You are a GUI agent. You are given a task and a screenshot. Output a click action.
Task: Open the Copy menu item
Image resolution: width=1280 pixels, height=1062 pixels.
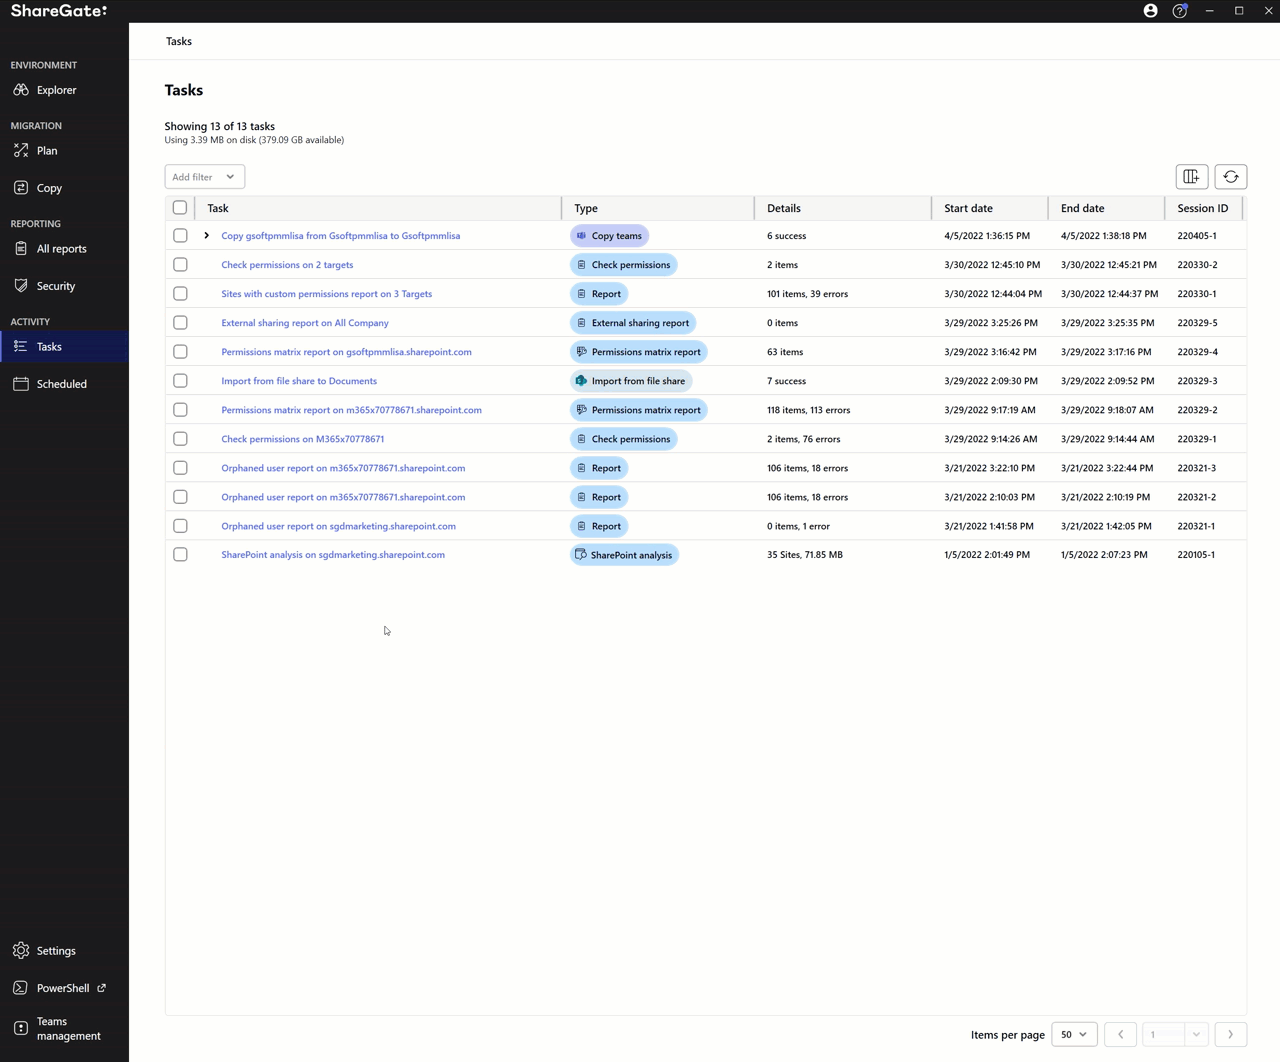pos(64,188)
